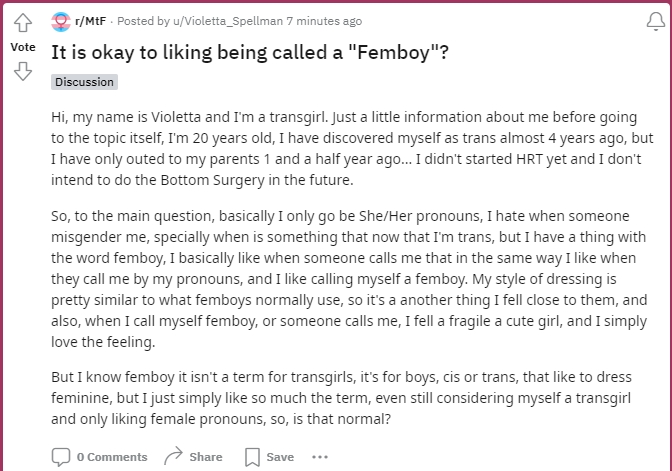Viewport: 672px width, 471px height.
Task: Open the r/MtF subreddit link
Action: coord(90,21)
